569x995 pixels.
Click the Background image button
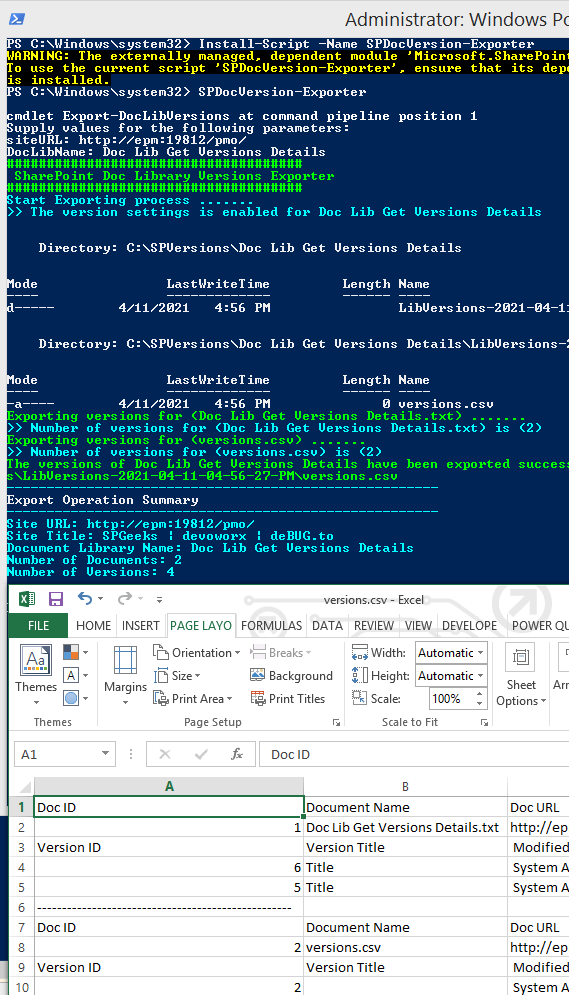(x=291, y=676)
